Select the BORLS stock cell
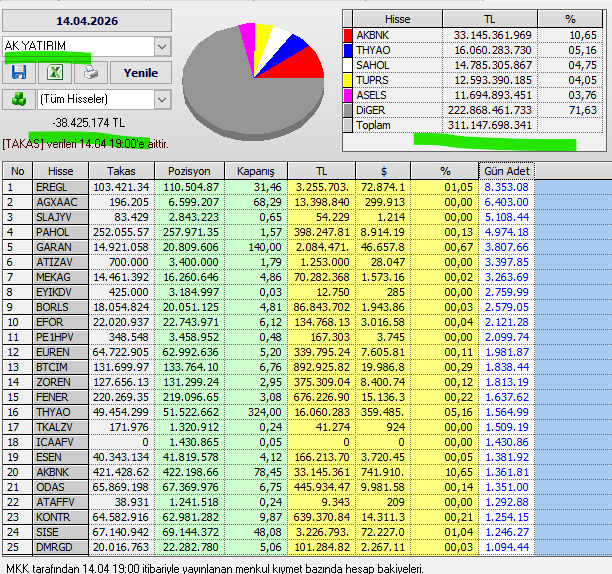 point(60,307)
